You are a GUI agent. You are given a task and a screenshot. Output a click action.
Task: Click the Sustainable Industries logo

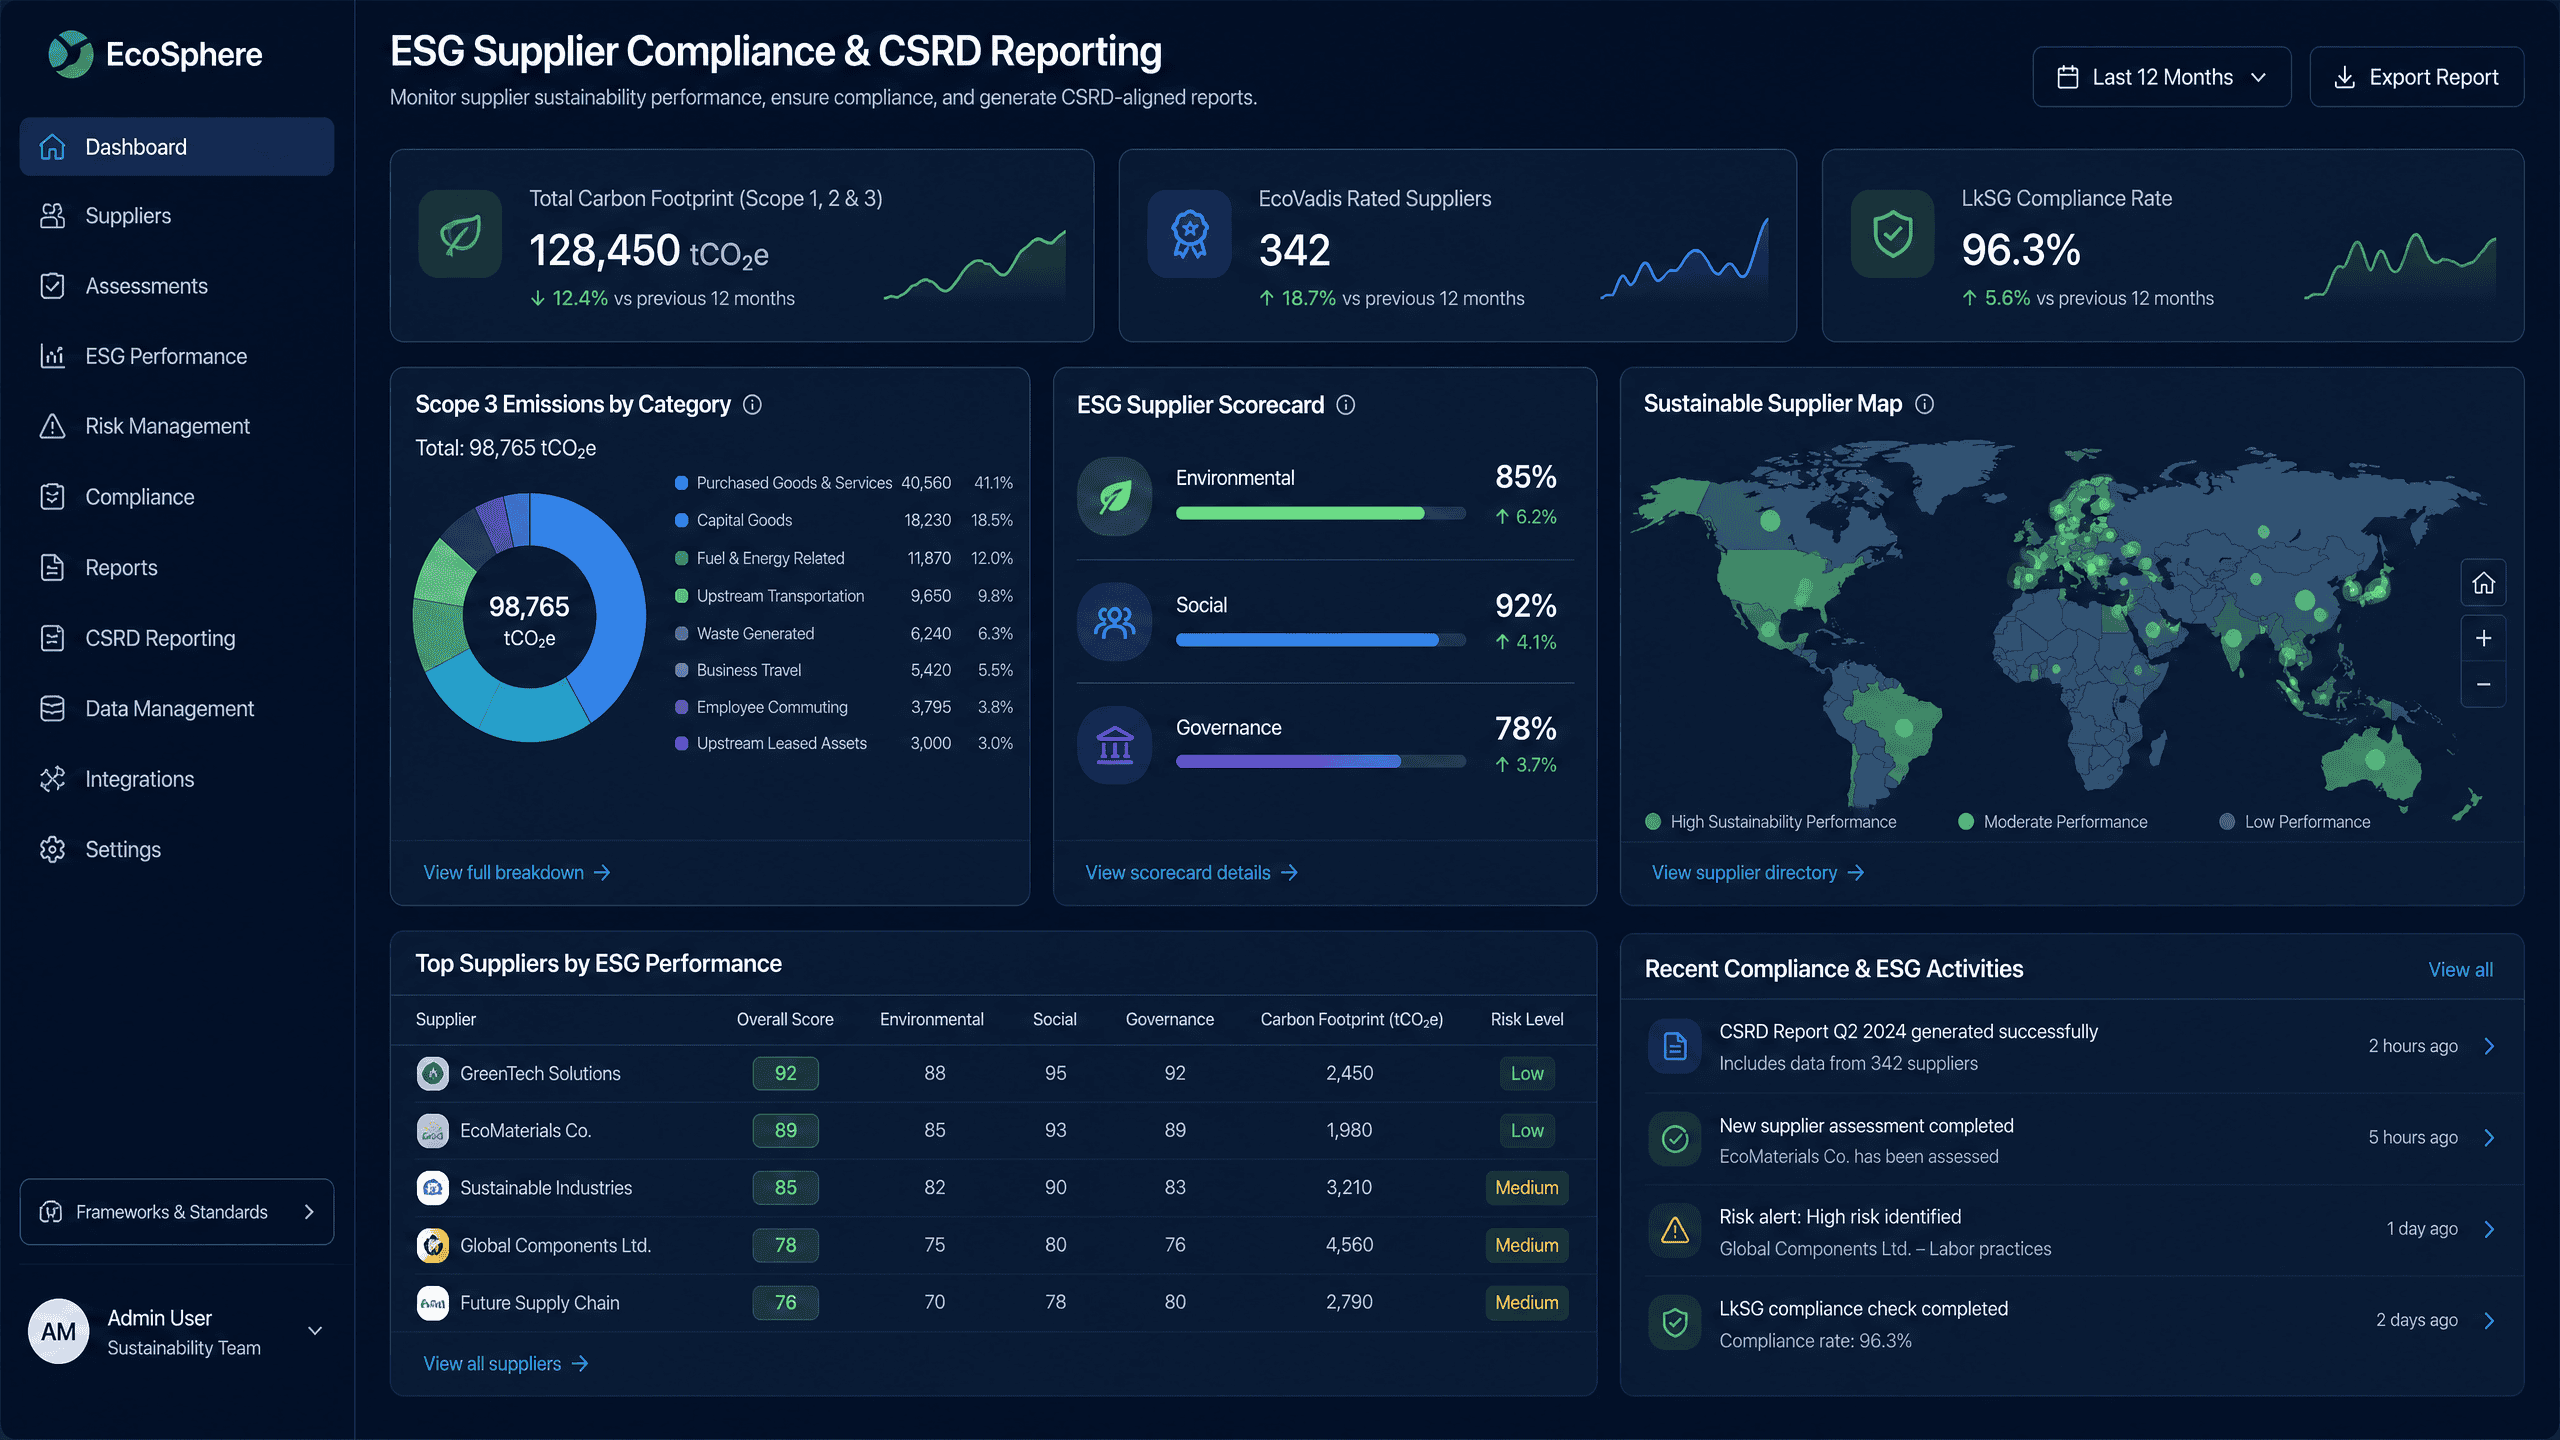[x=433, y=1188]
